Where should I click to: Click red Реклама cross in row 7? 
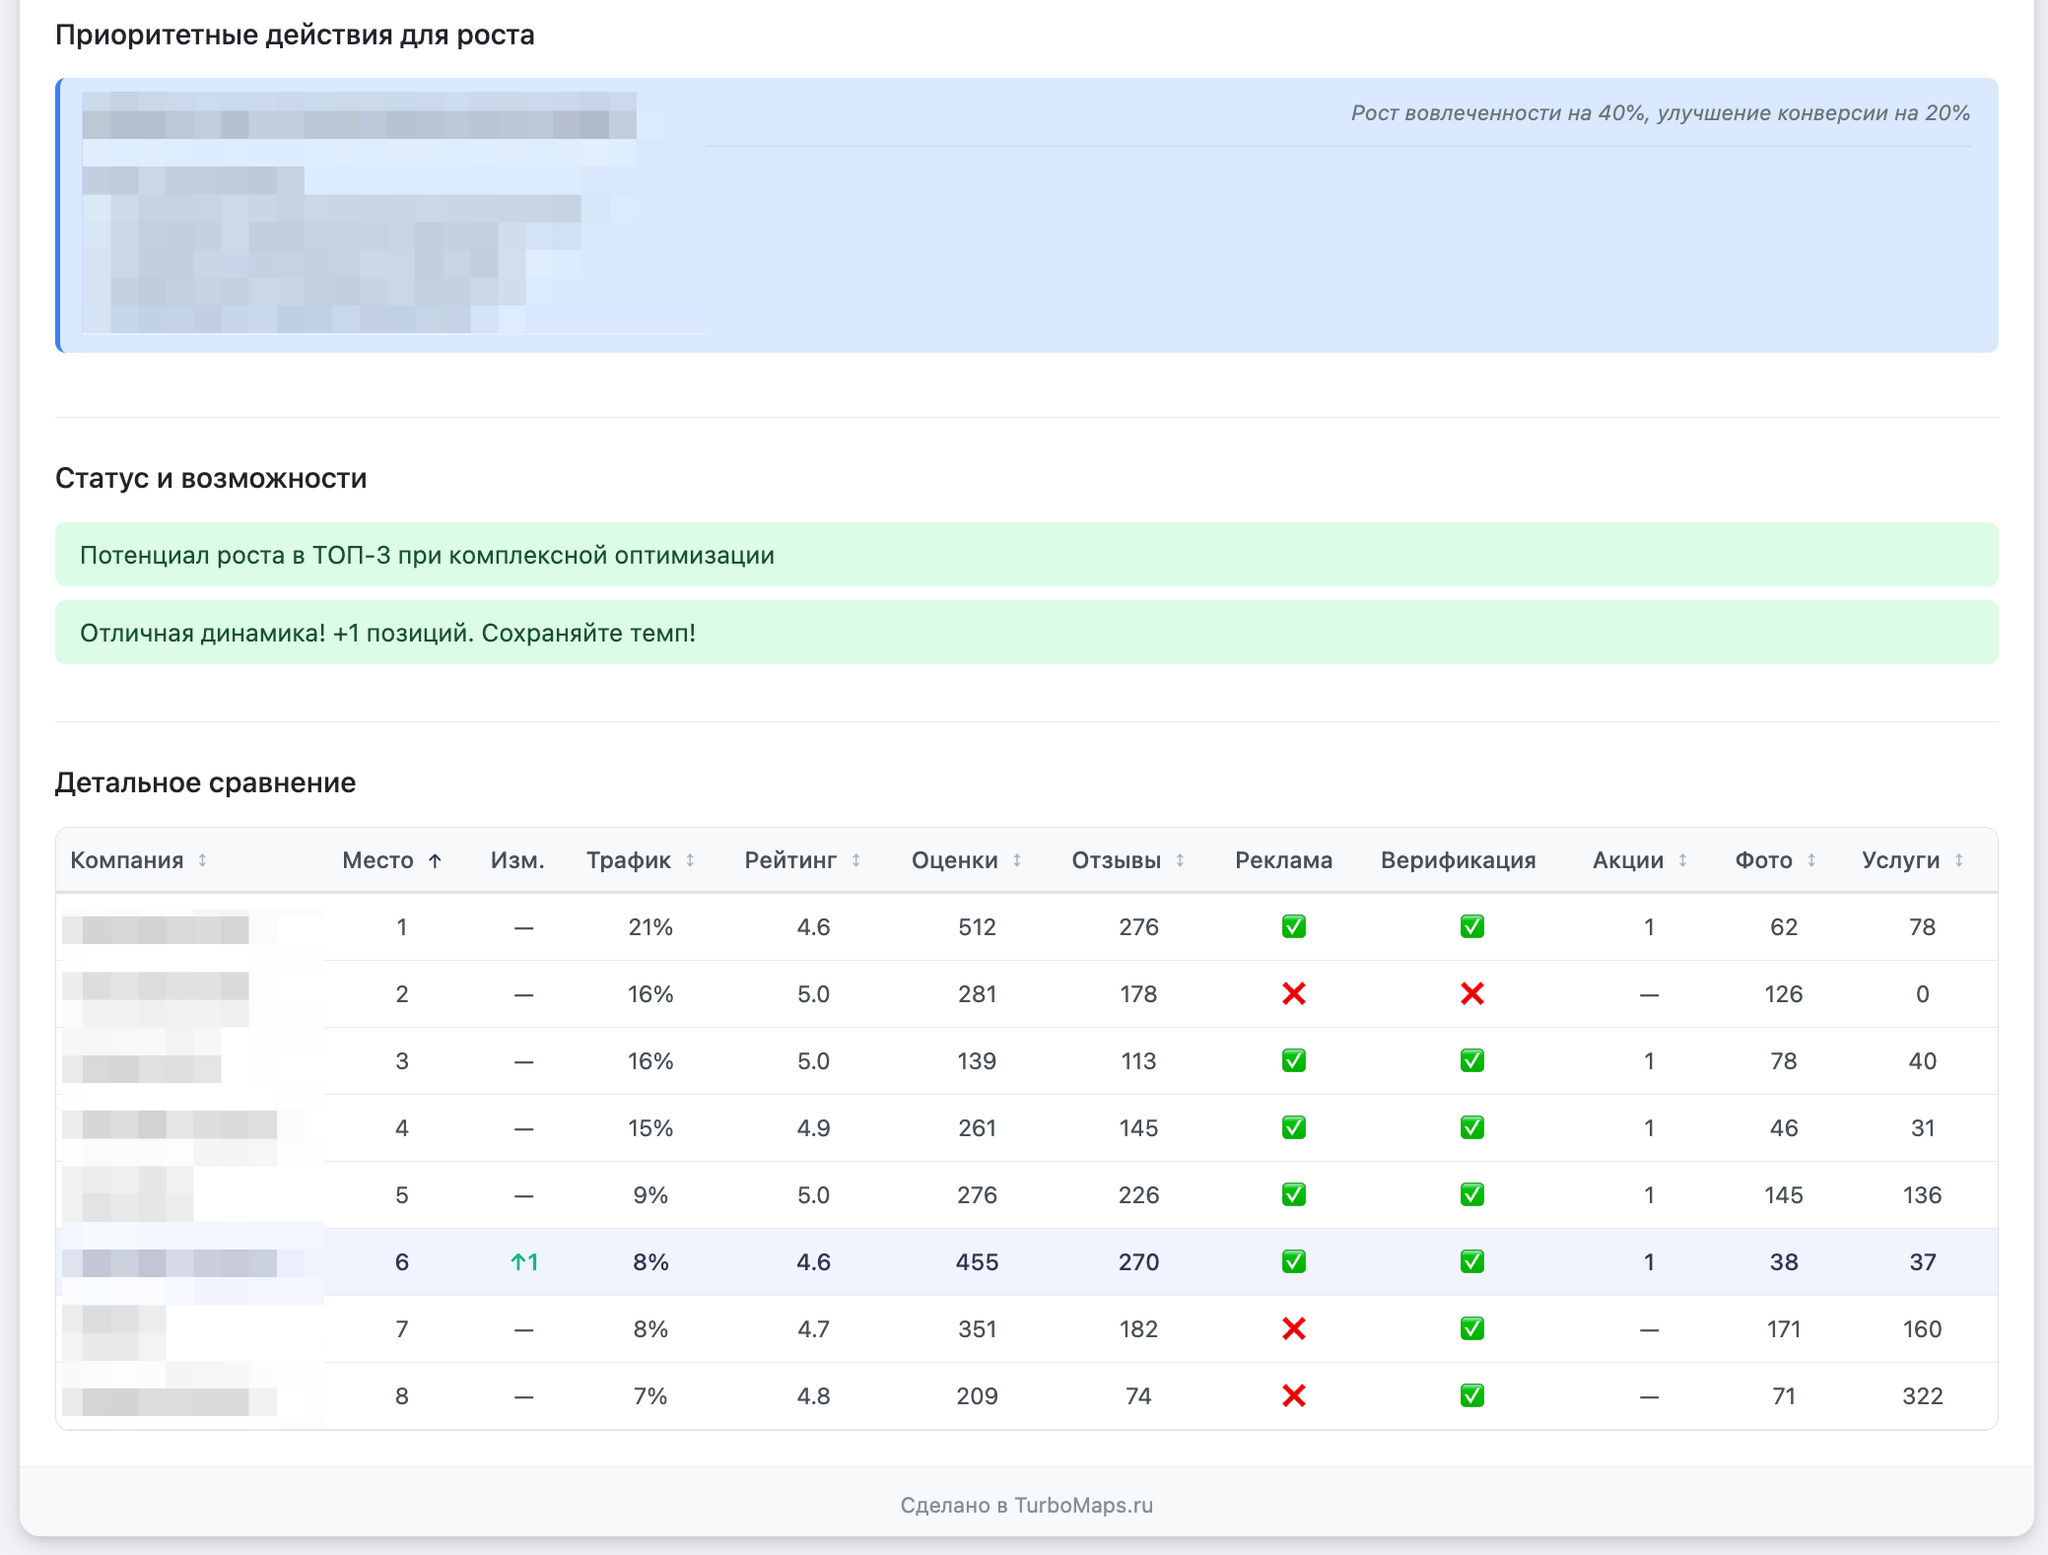1293,1329
